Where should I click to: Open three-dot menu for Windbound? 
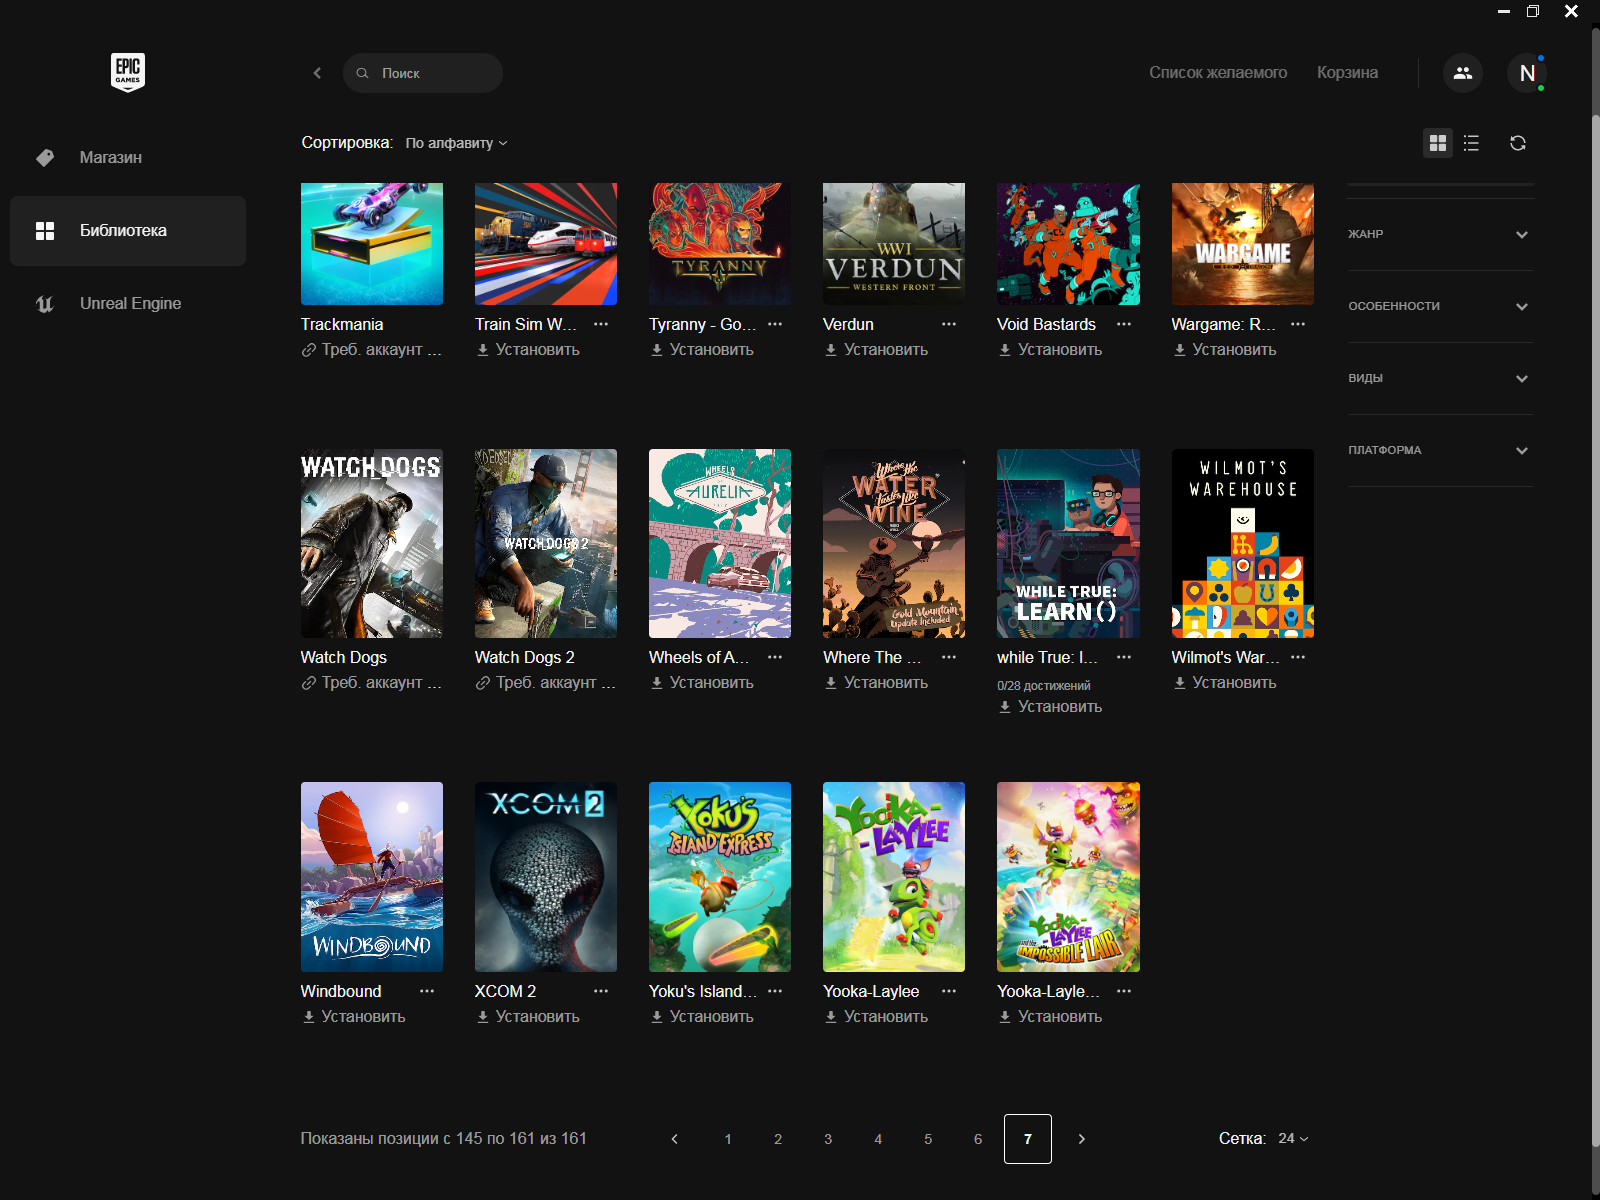click(x=427, y=991)
